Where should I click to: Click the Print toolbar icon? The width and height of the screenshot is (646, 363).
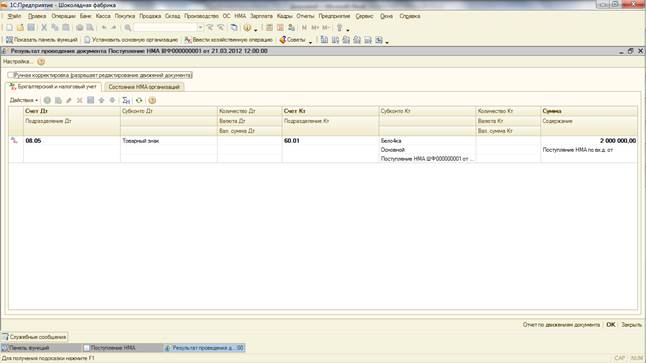80,28
